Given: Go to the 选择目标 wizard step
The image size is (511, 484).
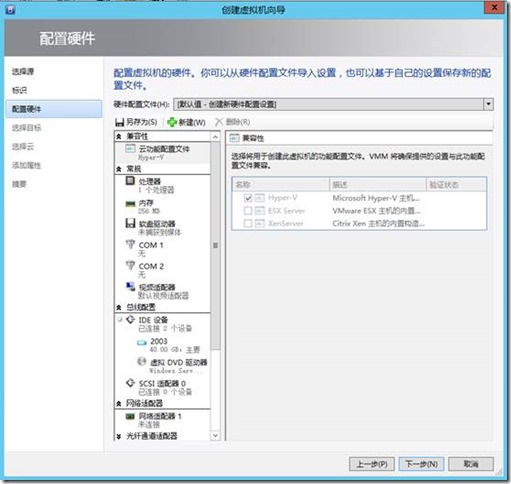Looking at the screenshot, I should point(26,128).
